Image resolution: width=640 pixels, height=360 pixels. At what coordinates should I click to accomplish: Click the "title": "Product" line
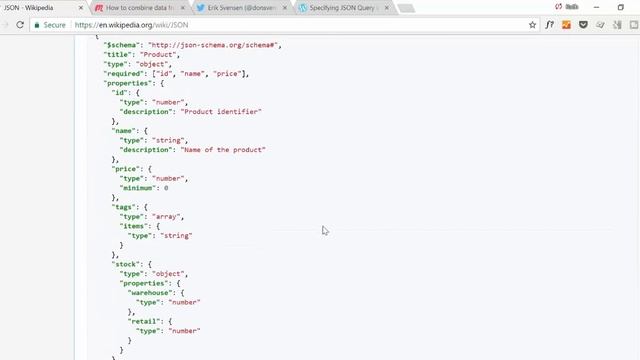click(142, 55)
